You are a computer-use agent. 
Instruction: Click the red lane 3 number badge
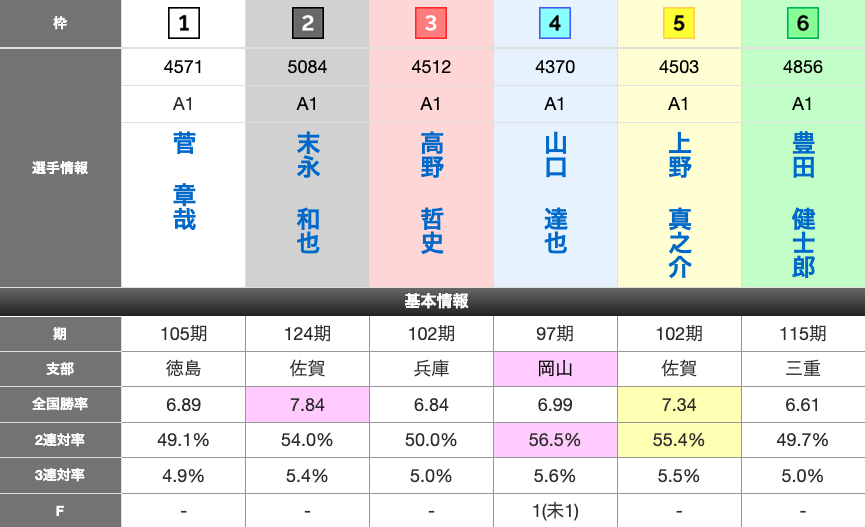pos(431,23)
